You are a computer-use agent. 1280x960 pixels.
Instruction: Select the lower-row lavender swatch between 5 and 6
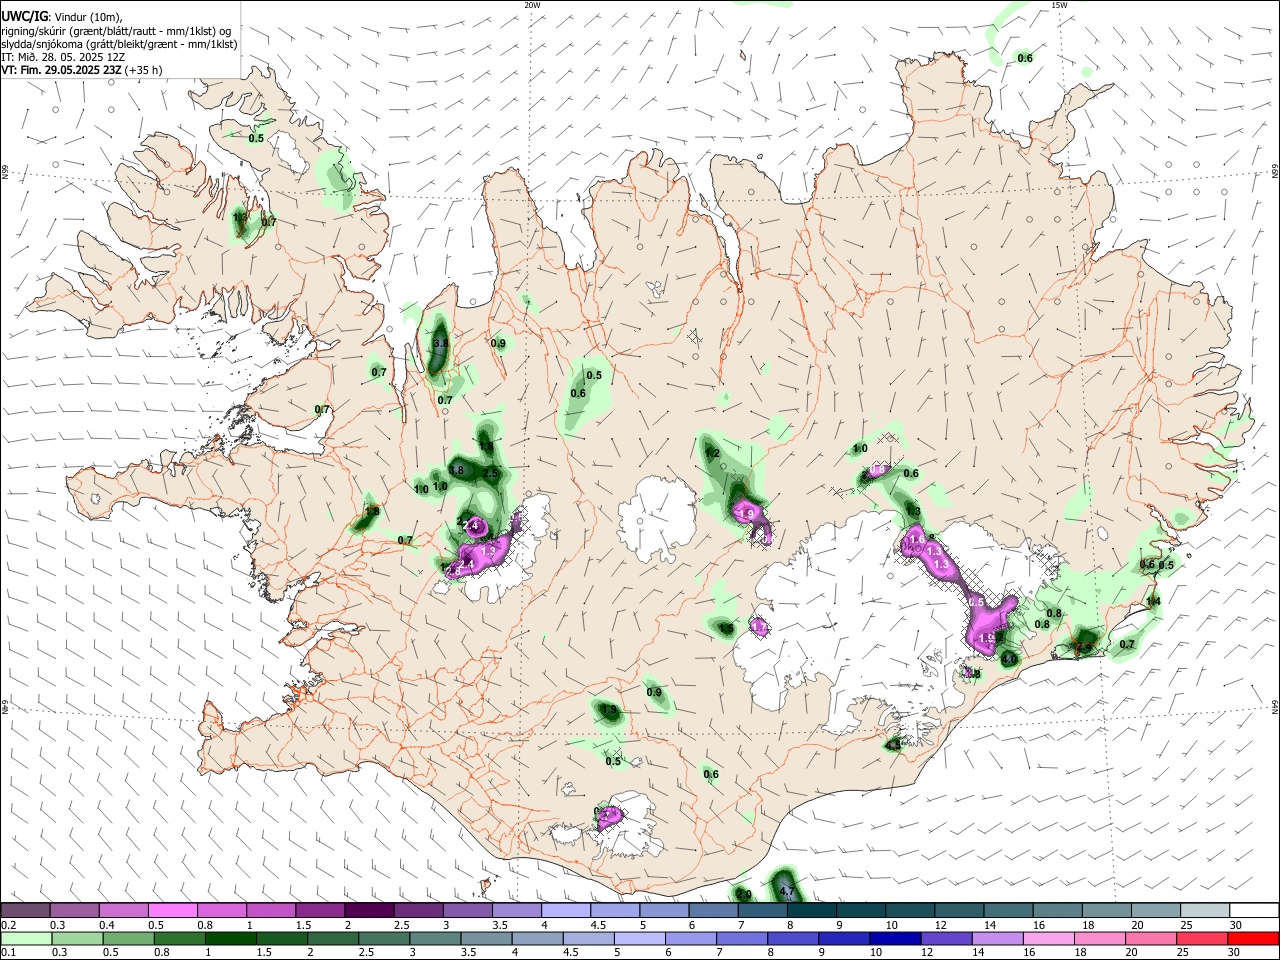coord(639,938)
